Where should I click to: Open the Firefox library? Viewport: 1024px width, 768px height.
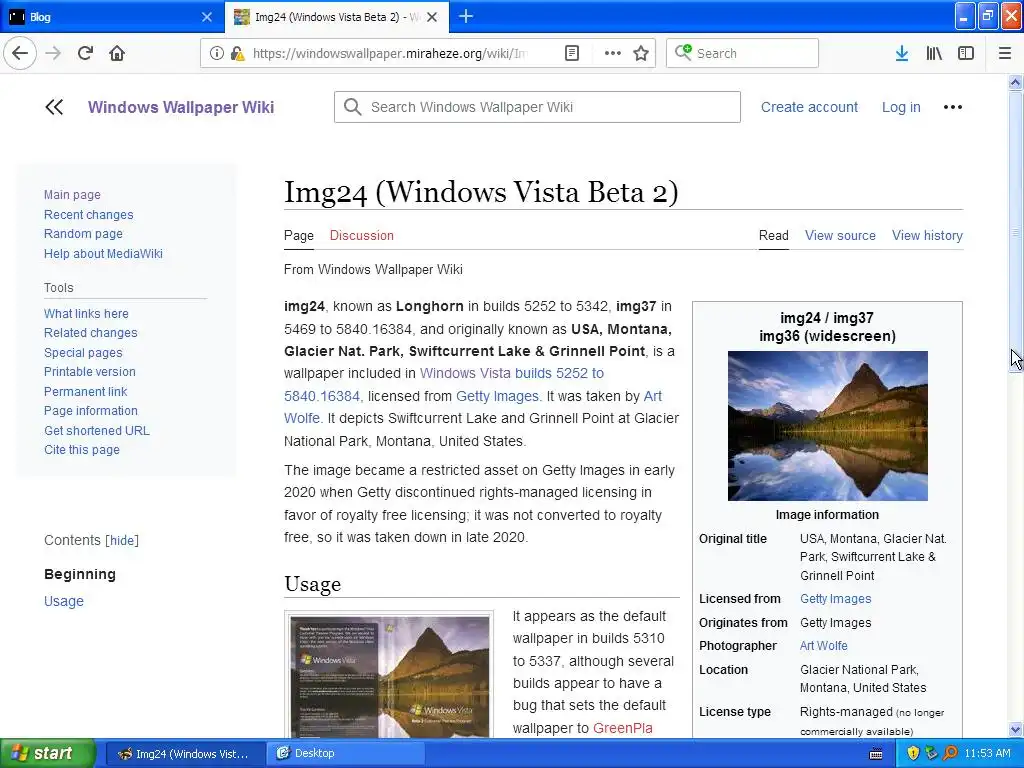(x=934, y=53)
